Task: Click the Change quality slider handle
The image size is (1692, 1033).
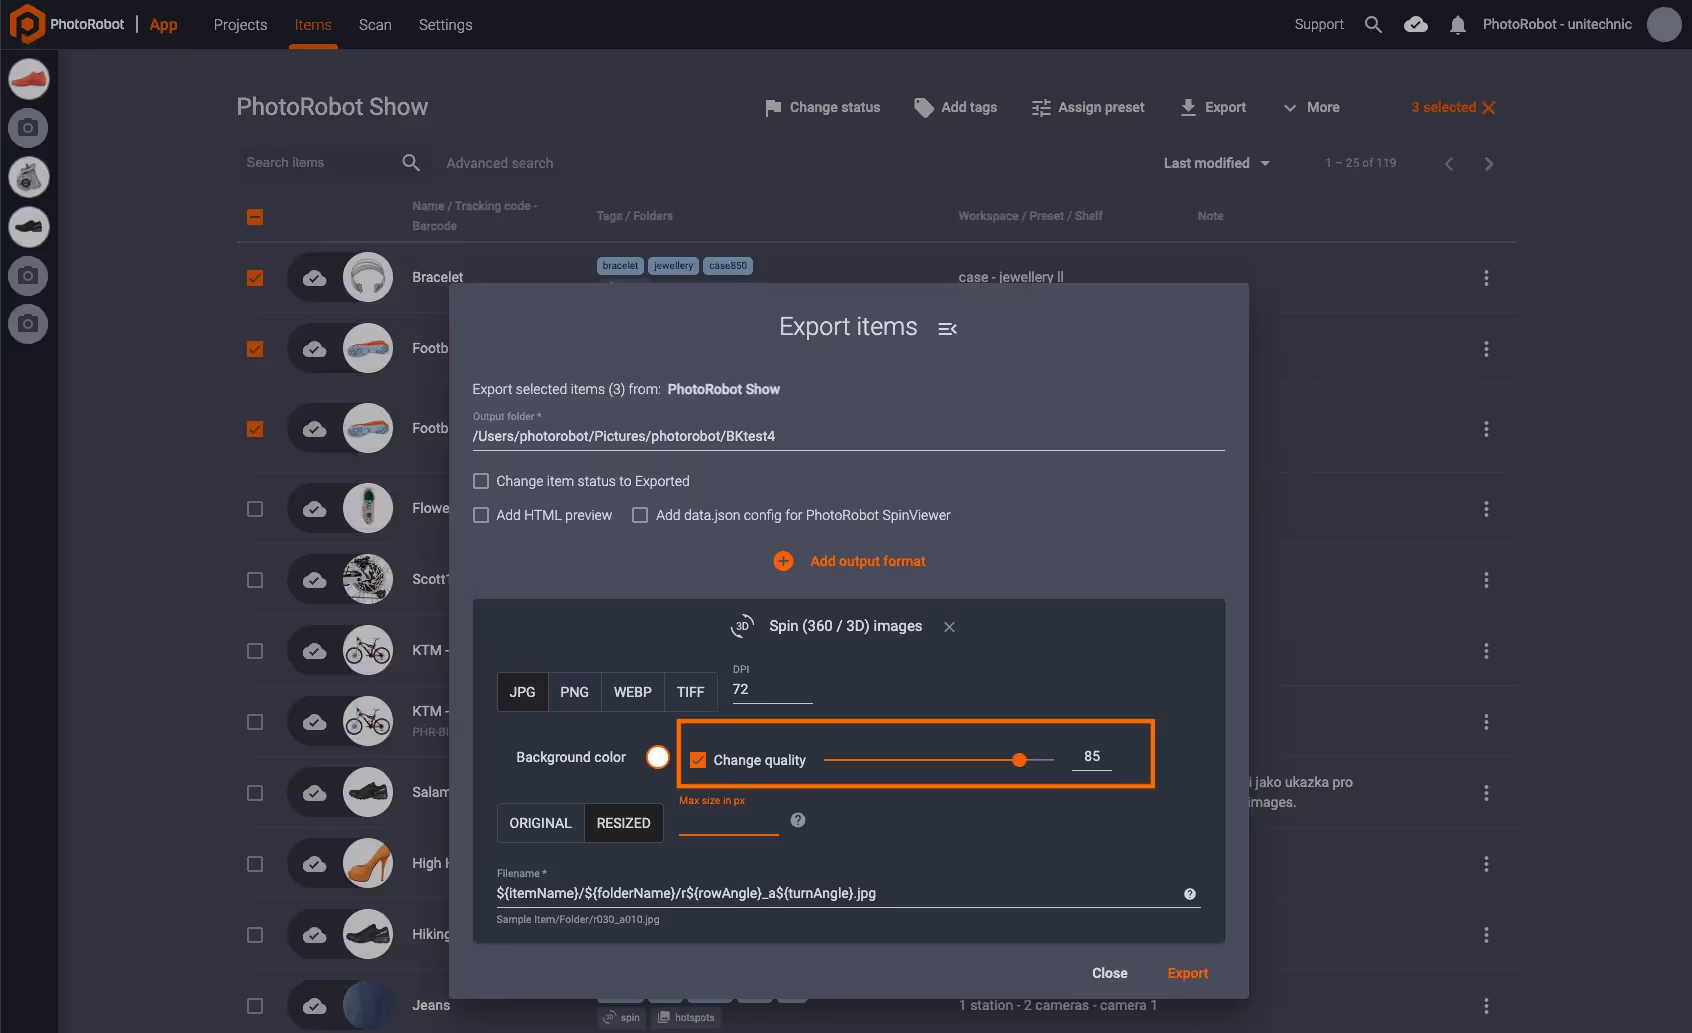Action: [x=1019, y=760]
